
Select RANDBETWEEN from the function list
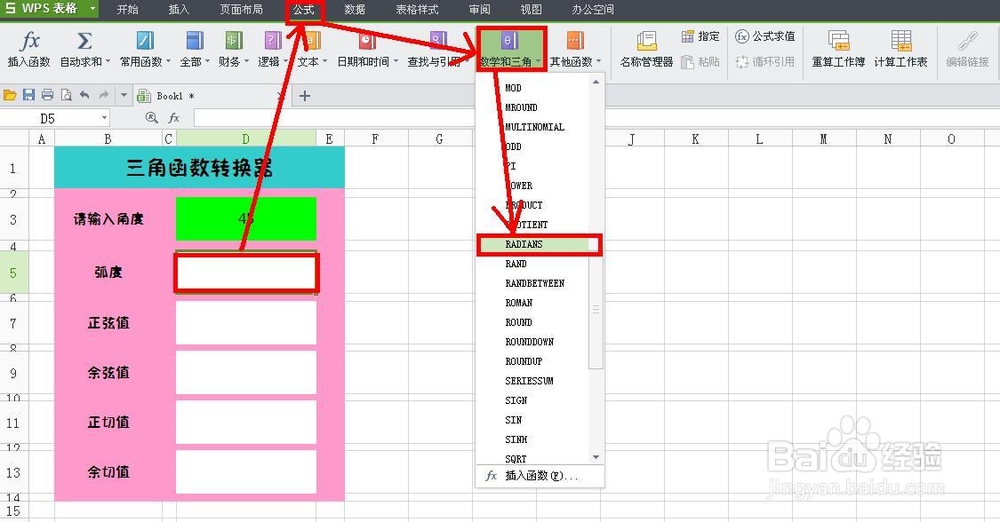pyautogui.click(x=534, y=283)
